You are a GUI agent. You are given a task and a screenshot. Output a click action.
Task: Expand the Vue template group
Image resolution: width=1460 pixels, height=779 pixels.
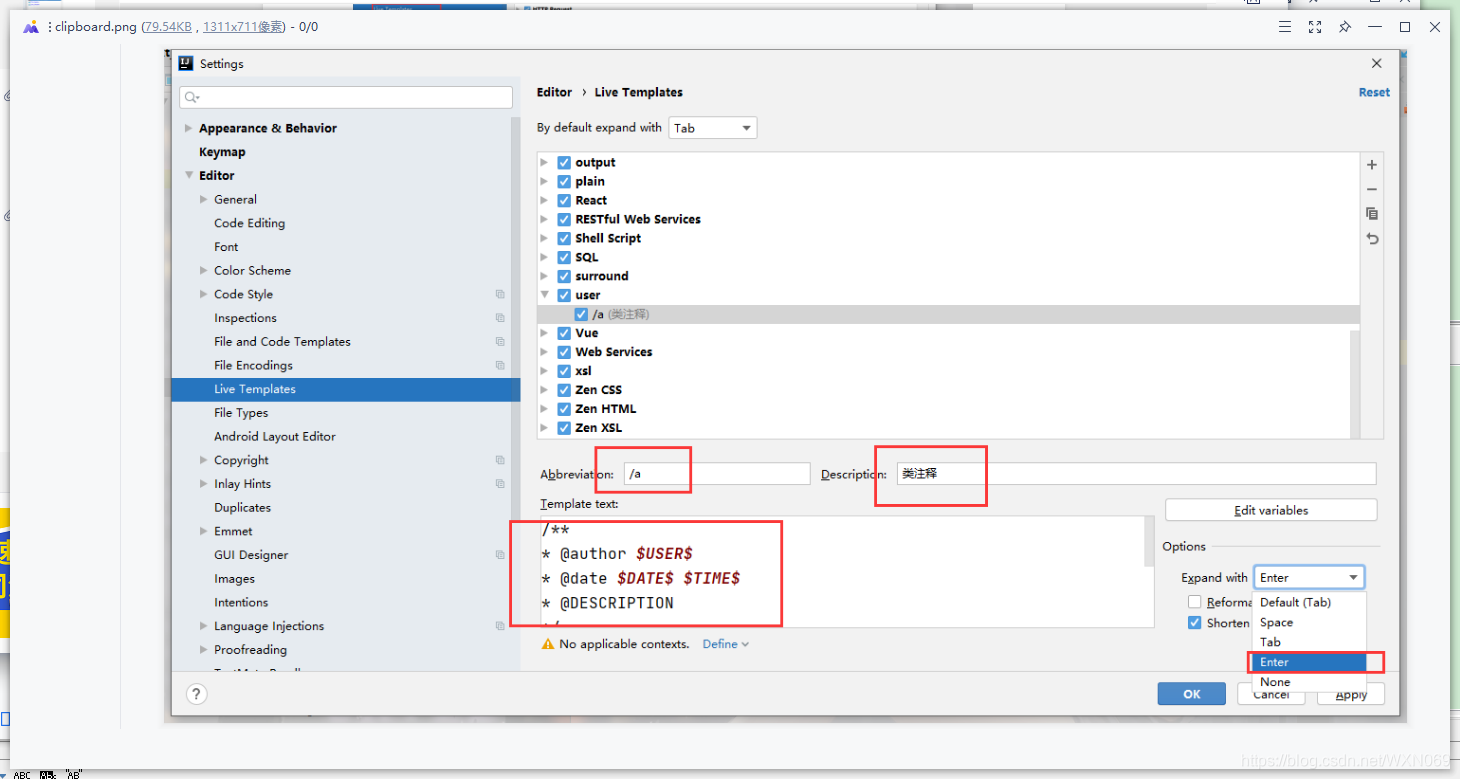(545, 333)
